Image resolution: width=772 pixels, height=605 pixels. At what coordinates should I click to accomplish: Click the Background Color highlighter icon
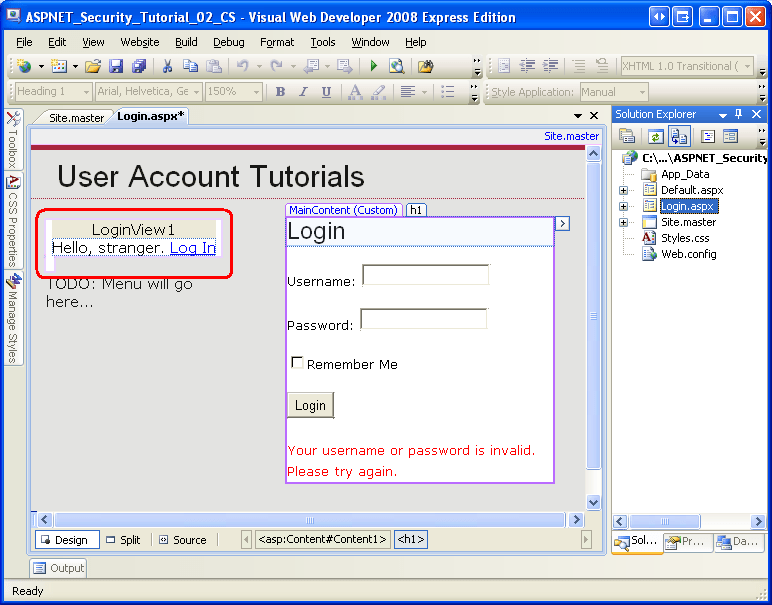[x=378, y=92]
